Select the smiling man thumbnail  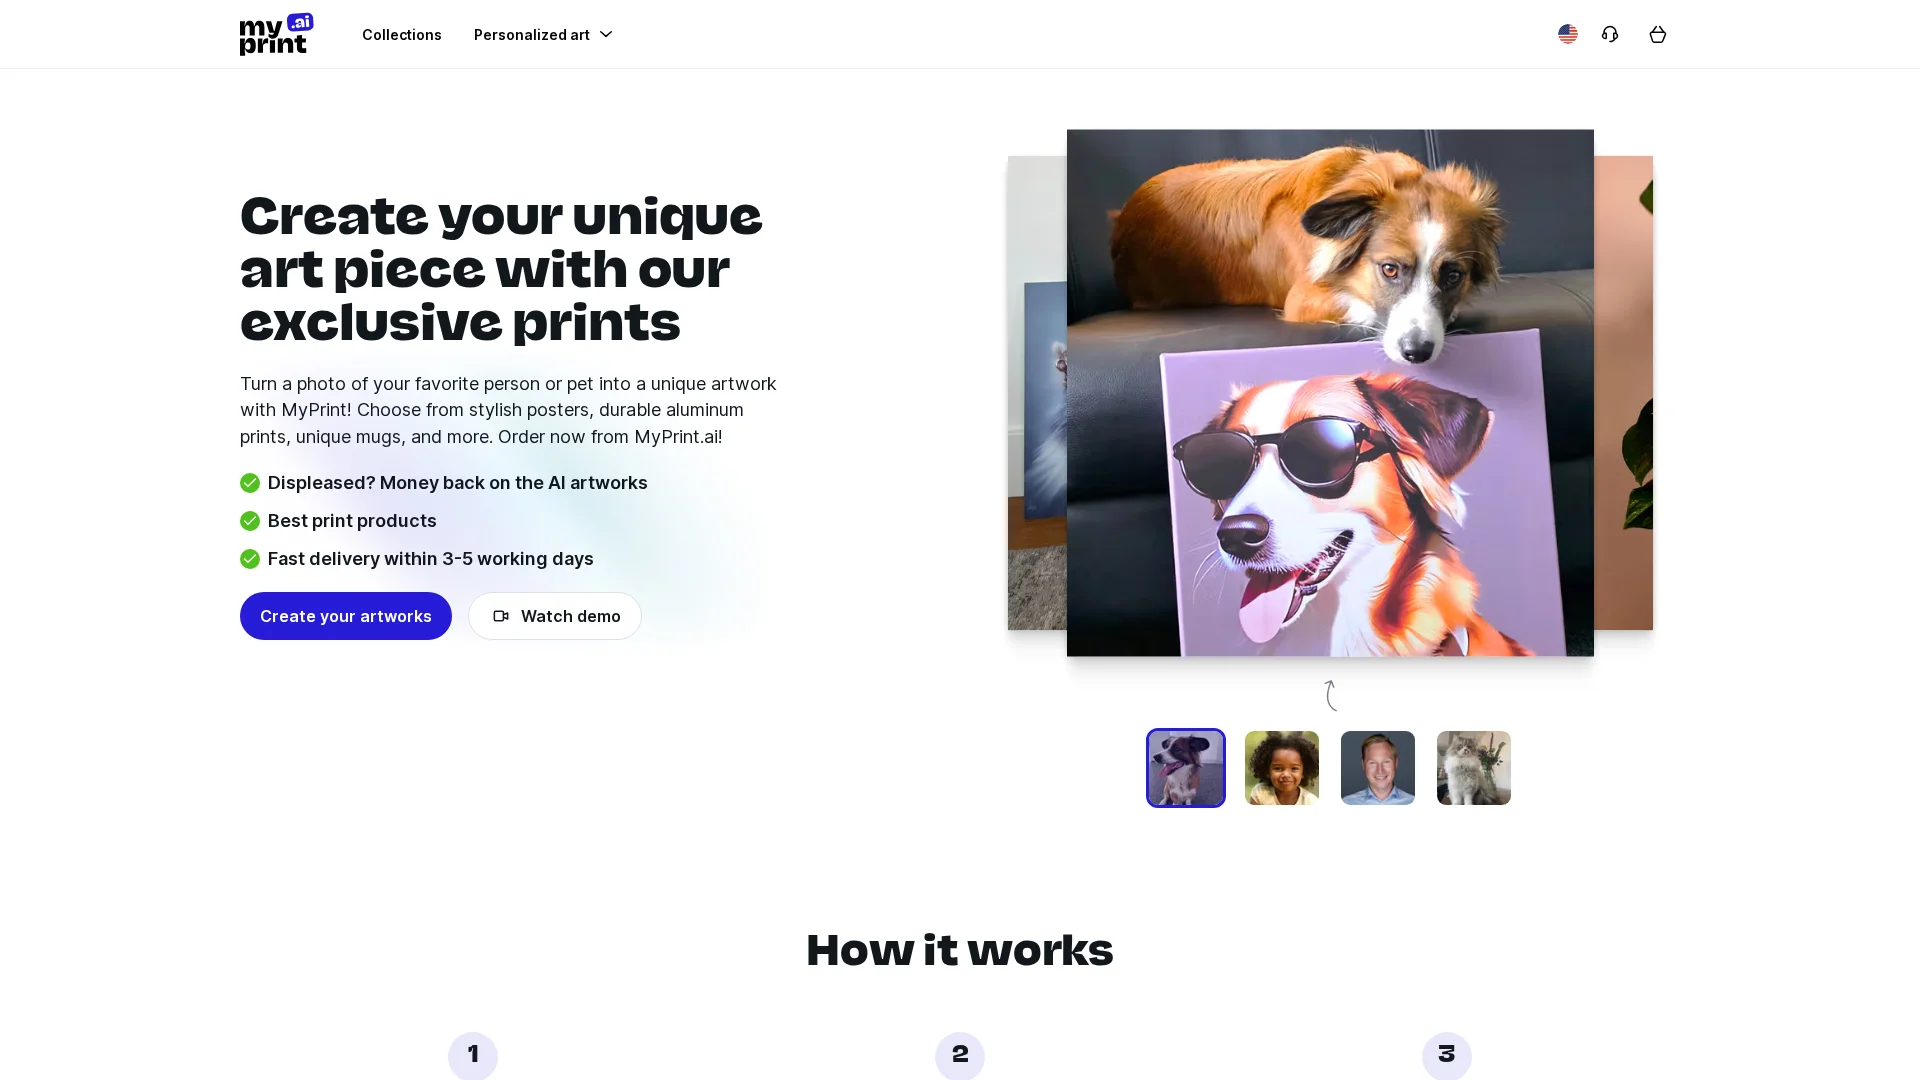coord(1377,768)
